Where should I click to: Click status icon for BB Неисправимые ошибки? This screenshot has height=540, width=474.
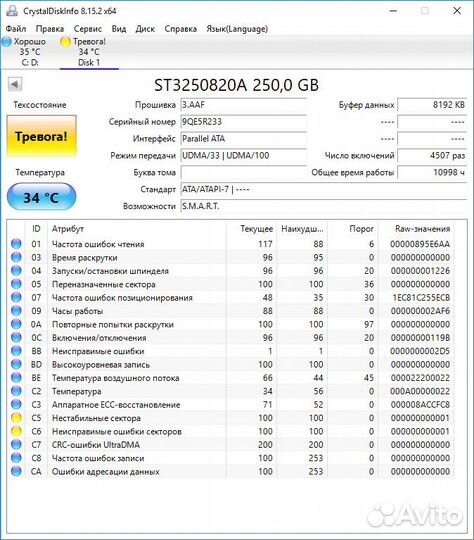pos(16,351)
